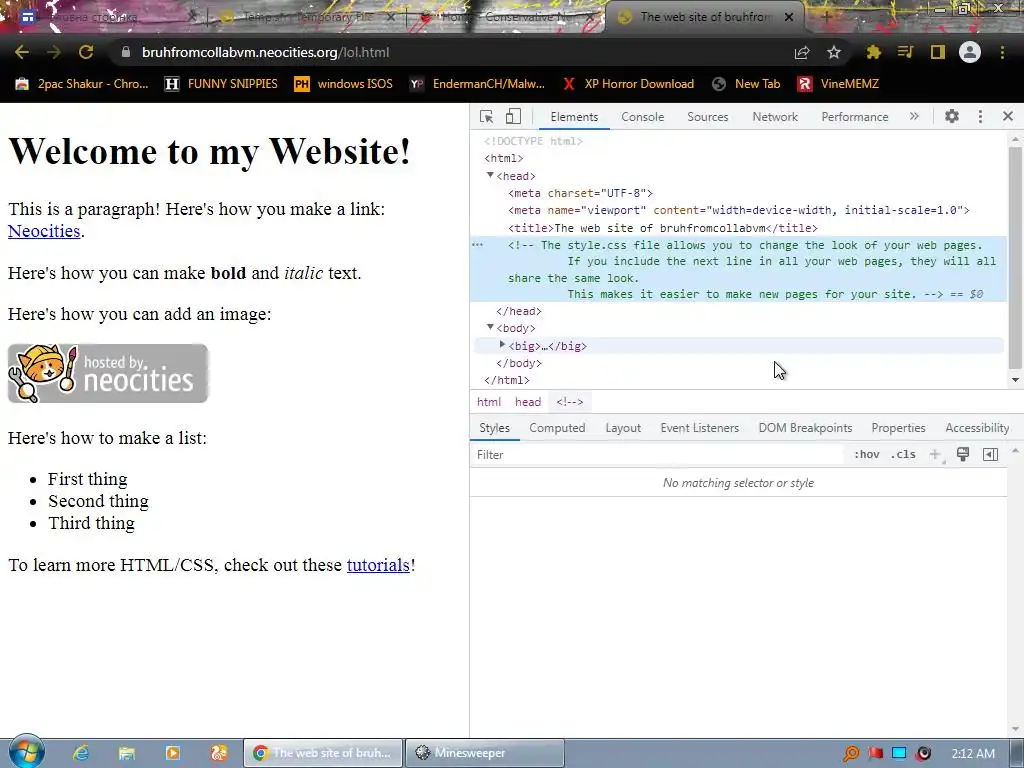The width and height of the screenshot is (1024, 768).
Task: Add a new style rule
Action: click(935, 455)
